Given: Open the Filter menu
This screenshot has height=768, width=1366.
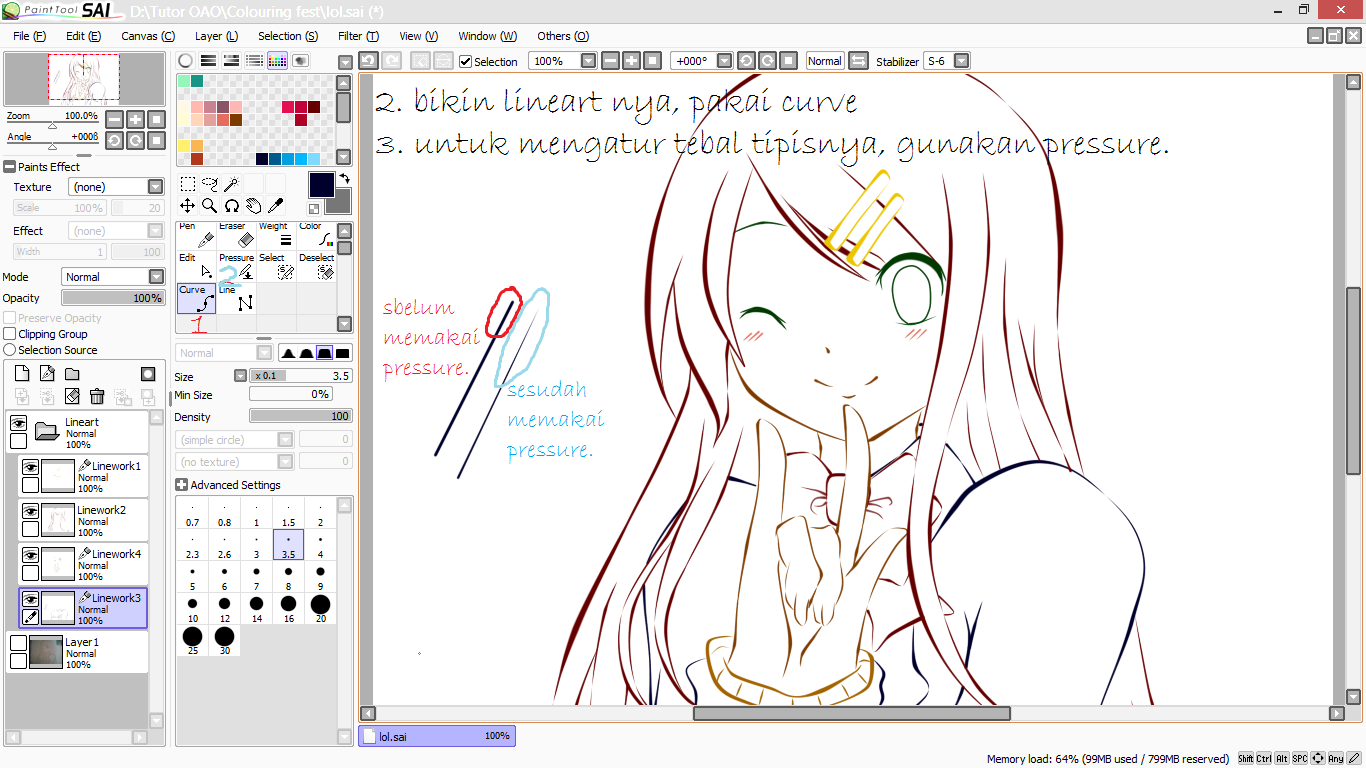Looking at the screenshot, I should tap(357, 36).
